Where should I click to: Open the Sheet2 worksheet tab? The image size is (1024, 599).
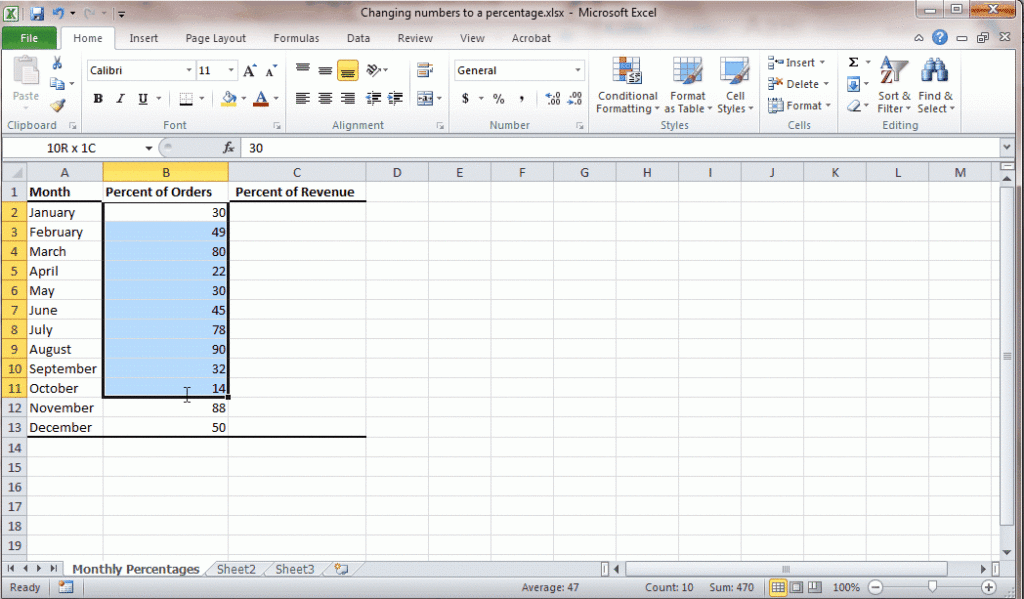[236, 569]
